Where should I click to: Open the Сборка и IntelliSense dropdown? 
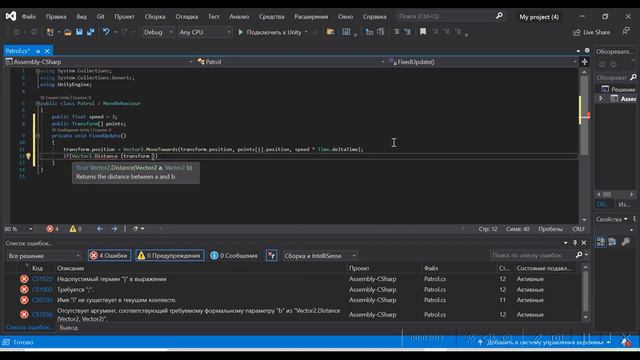pos(320,256)
